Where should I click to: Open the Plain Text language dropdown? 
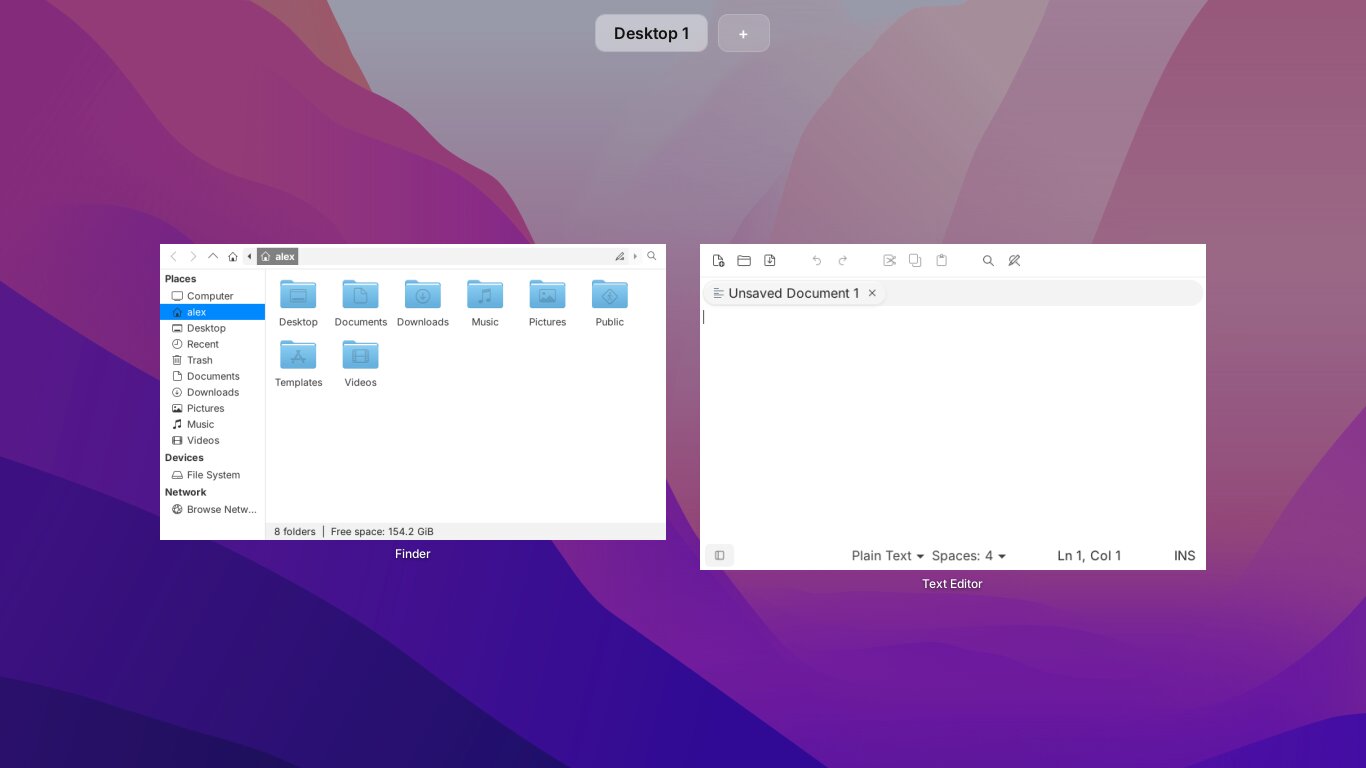coord(888,556)
